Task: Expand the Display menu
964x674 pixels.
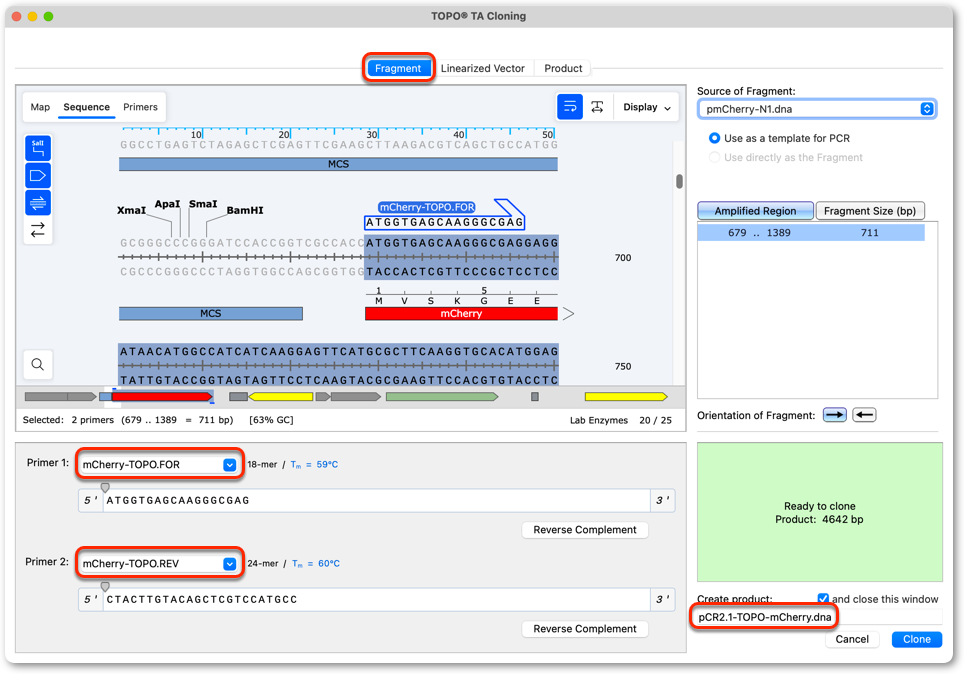Action: pos(646,107)
